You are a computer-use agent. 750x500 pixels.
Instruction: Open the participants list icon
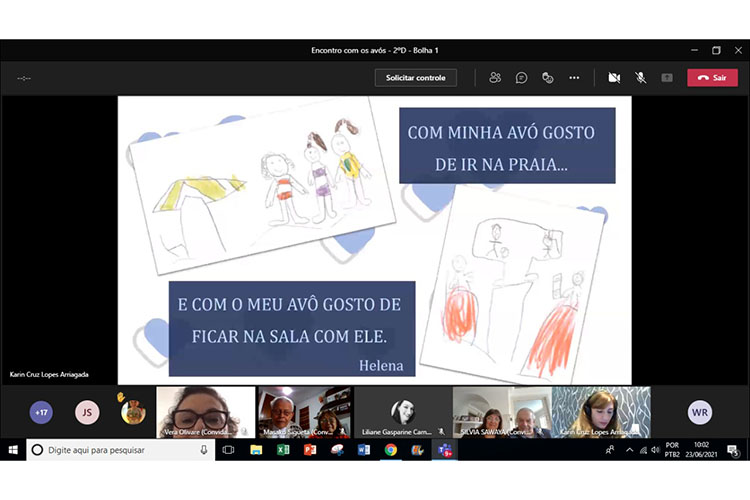click(495, 78)
